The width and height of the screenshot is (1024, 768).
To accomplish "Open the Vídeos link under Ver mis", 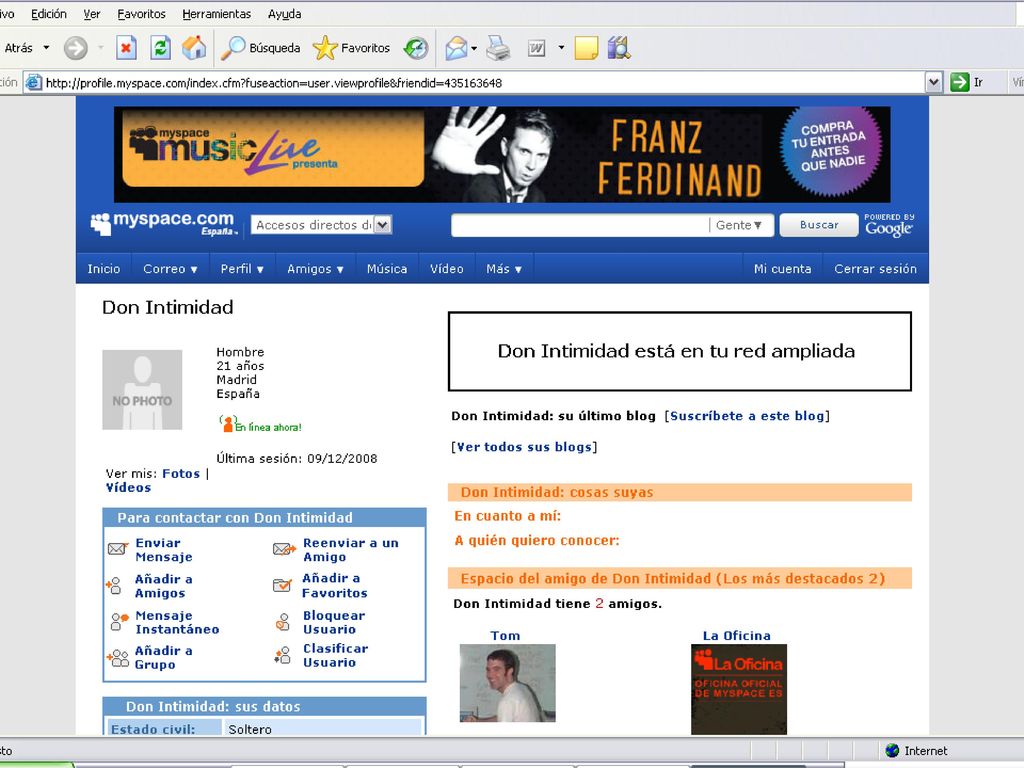I will [x=129, y=488].
